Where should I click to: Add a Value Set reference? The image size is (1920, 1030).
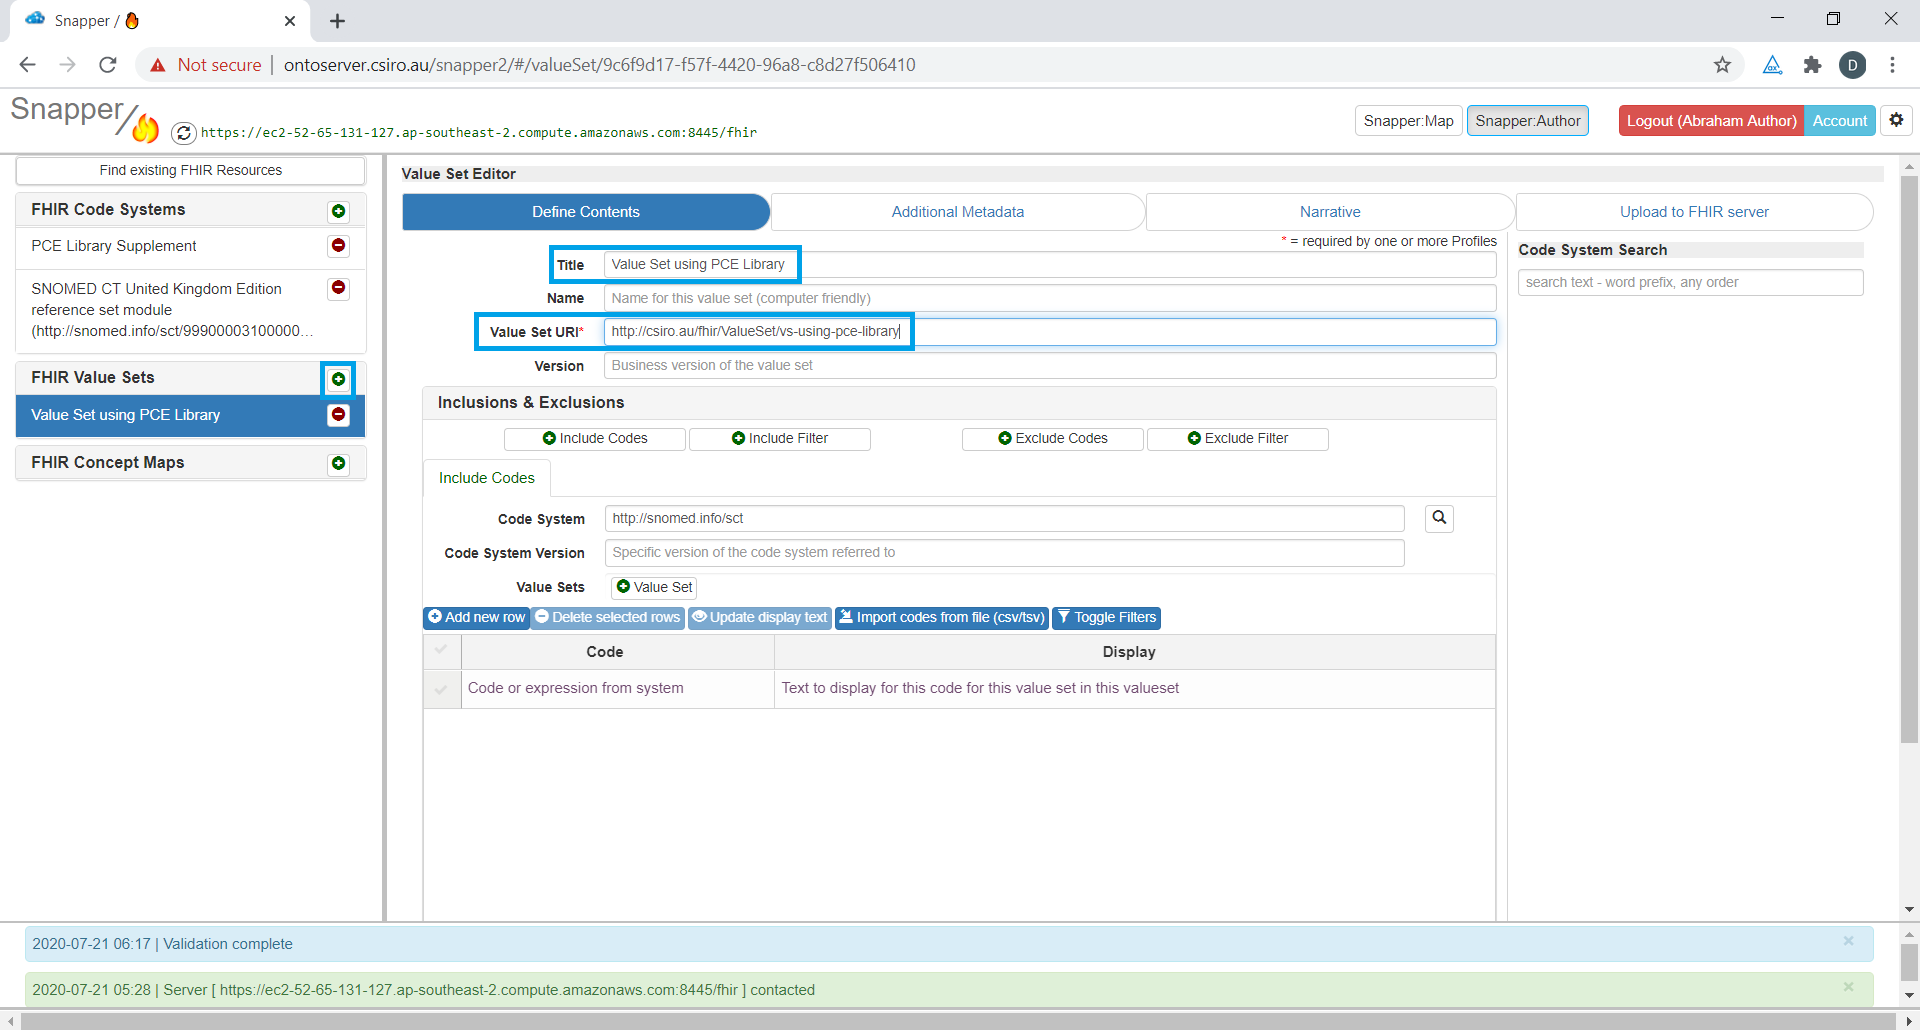654,587
